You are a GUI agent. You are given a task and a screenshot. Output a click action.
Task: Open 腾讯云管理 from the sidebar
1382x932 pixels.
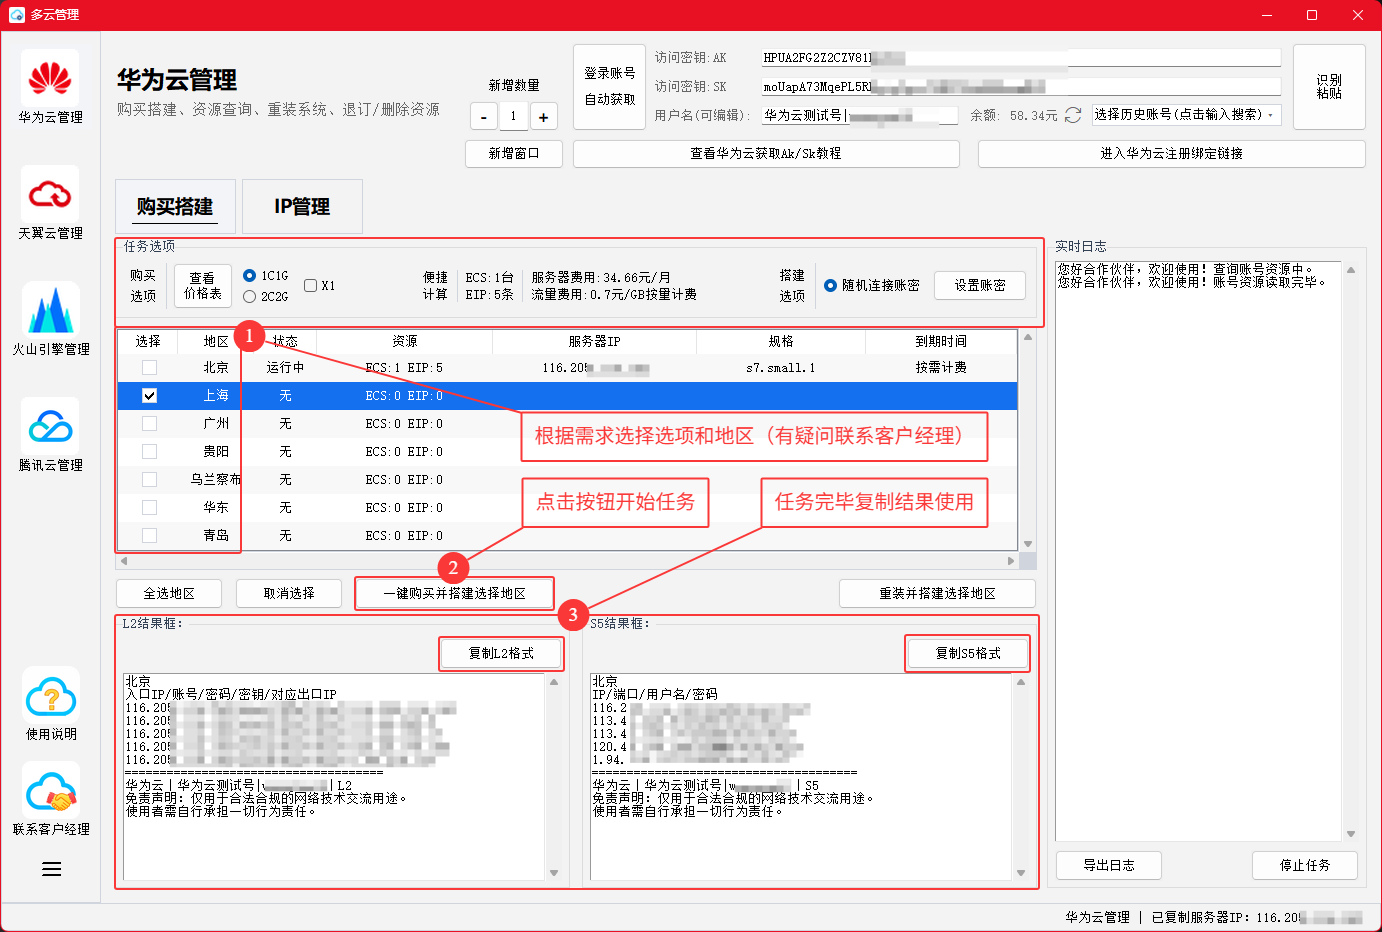click(50, 436)
